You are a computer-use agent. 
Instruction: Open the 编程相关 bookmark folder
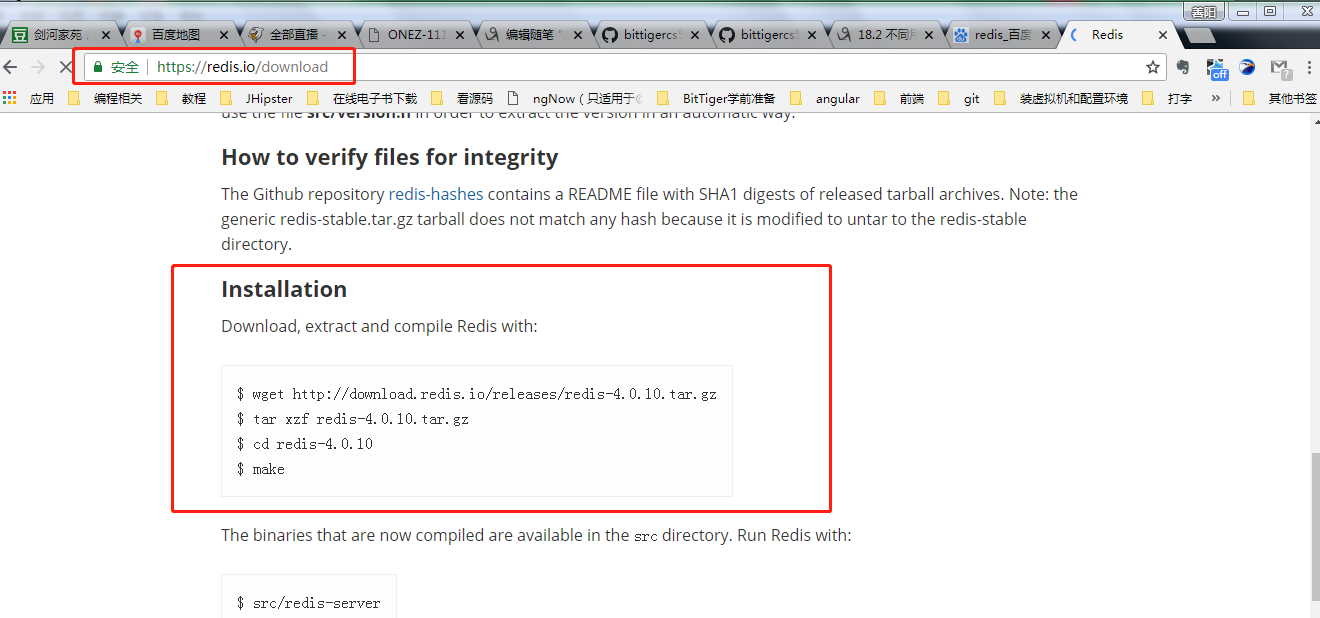pos(105,98)
